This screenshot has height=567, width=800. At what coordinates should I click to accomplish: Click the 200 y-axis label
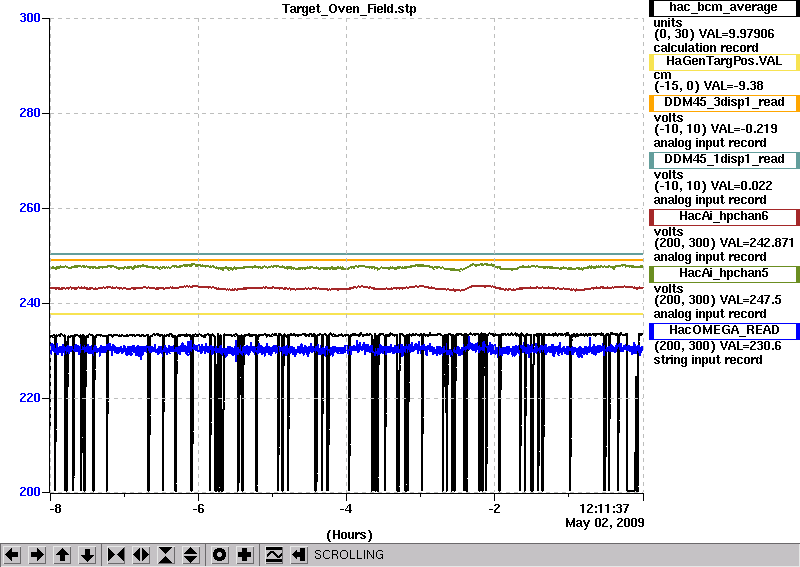(30, 492)
